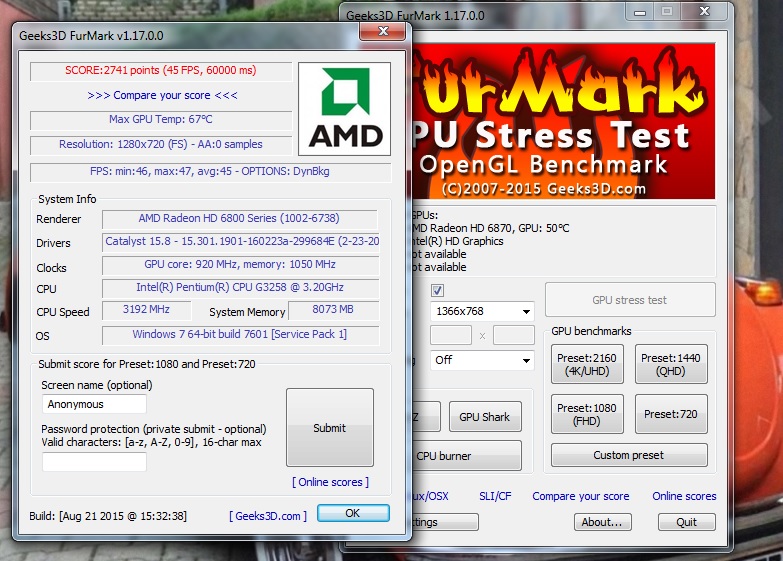783x561 pixels.
Task: Start the GPU stress test
Action: (630, 300)
